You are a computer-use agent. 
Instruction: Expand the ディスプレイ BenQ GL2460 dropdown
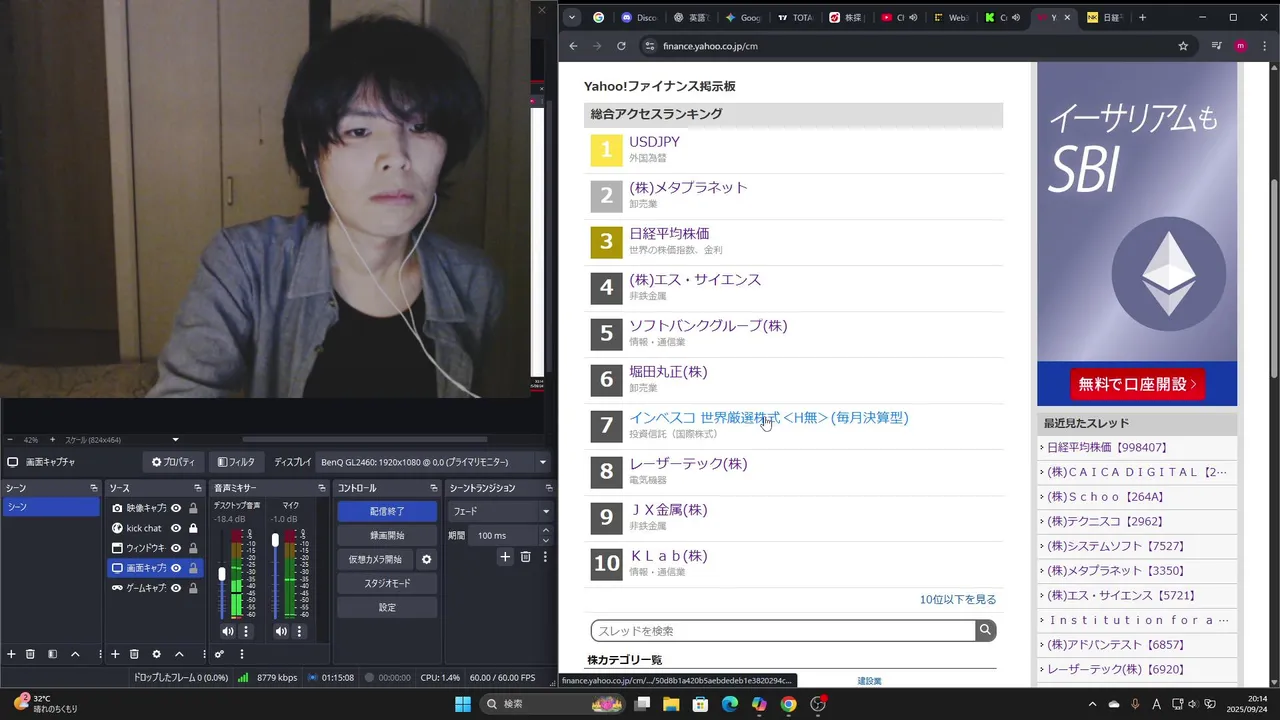(x=543, y=462)
